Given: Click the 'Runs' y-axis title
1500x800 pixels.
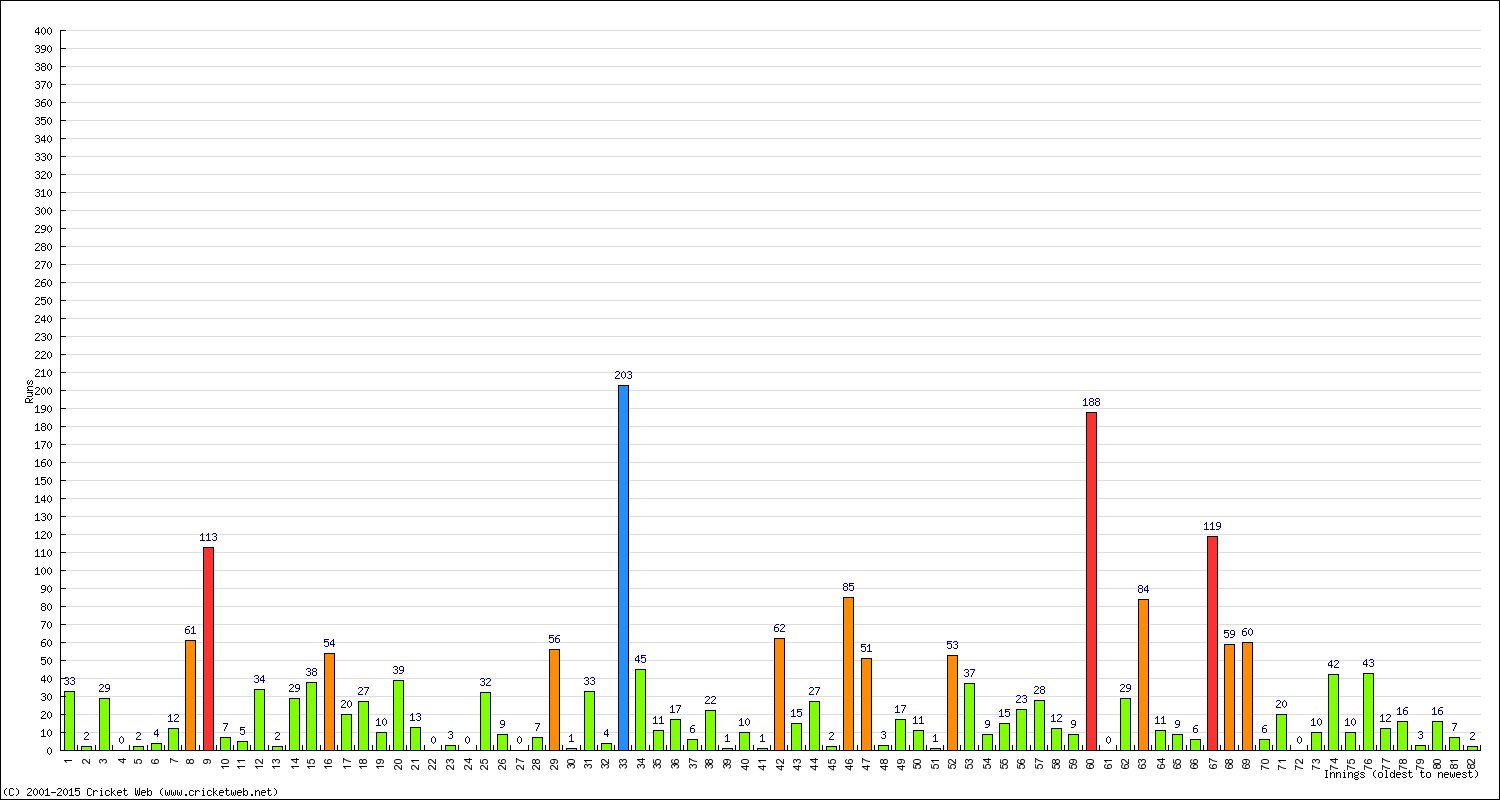Looking at the screenshot, I should (29, 391).
